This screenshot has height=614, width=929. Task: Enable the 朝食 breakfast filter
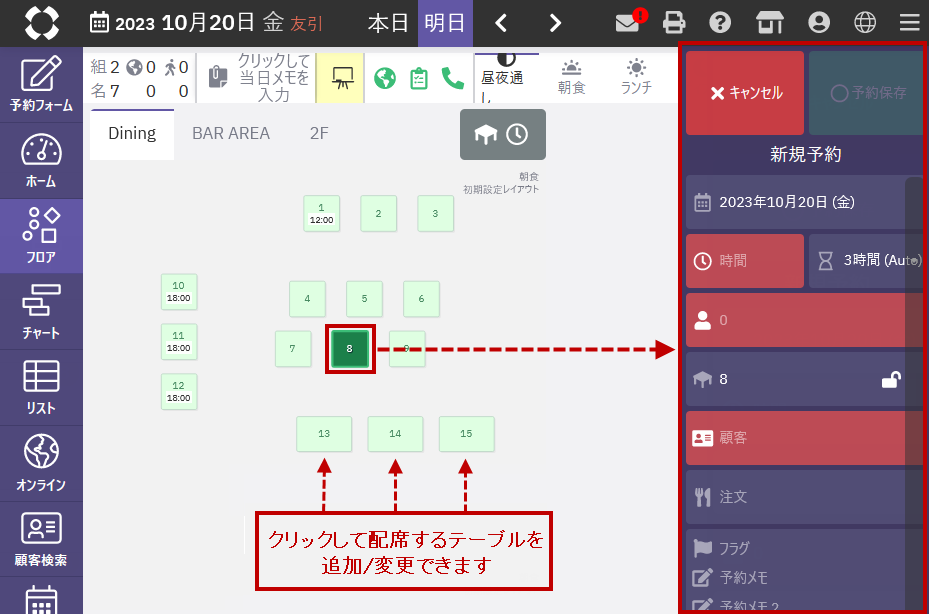tap(571, 76)
